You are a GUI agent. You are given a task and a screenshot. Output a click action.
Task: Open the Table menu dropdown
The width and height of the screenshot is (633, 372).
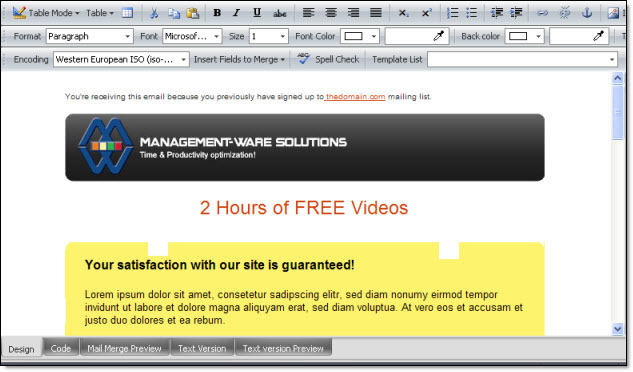click(100, 13)
